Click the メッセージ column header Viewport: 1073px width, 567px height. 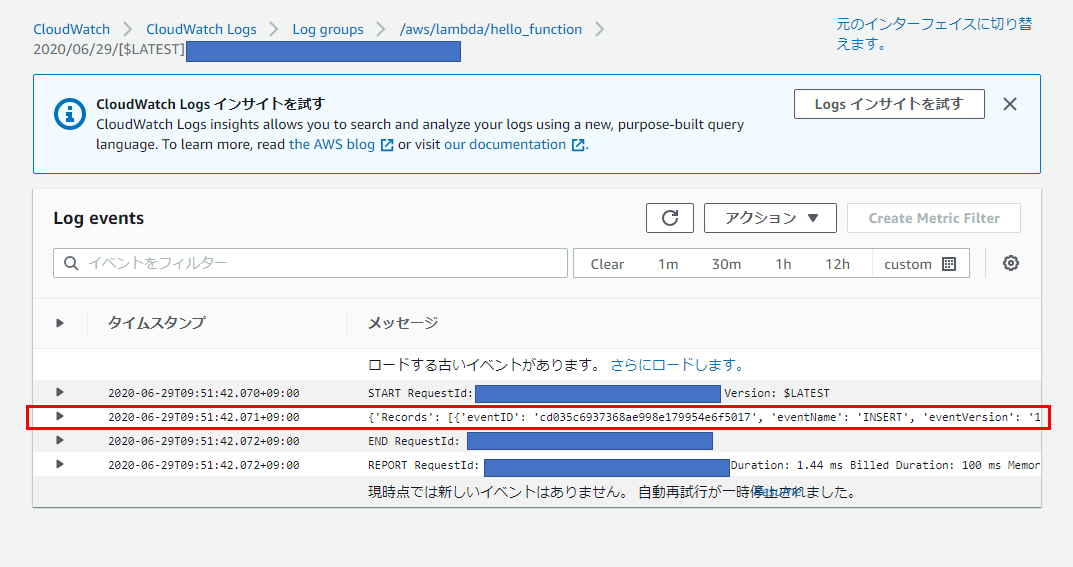pos(403,323)
